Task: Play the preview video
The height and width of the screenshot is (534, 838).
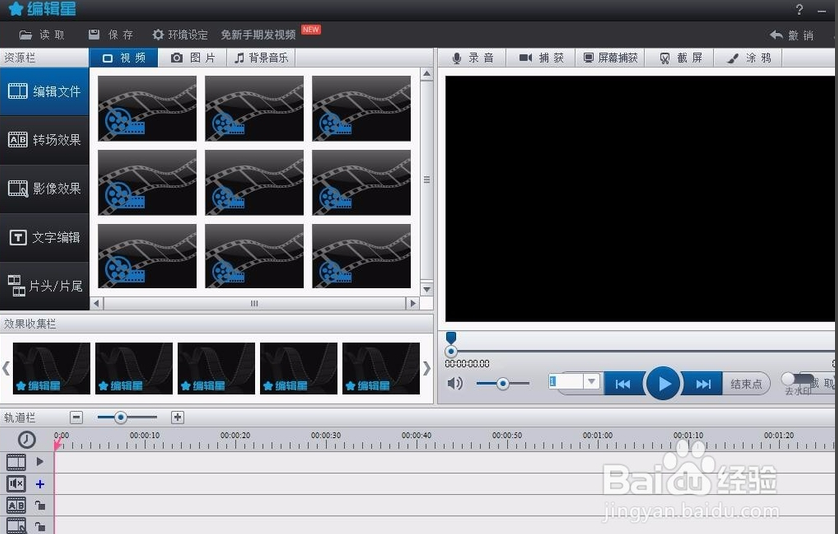Action: [663, 383]
